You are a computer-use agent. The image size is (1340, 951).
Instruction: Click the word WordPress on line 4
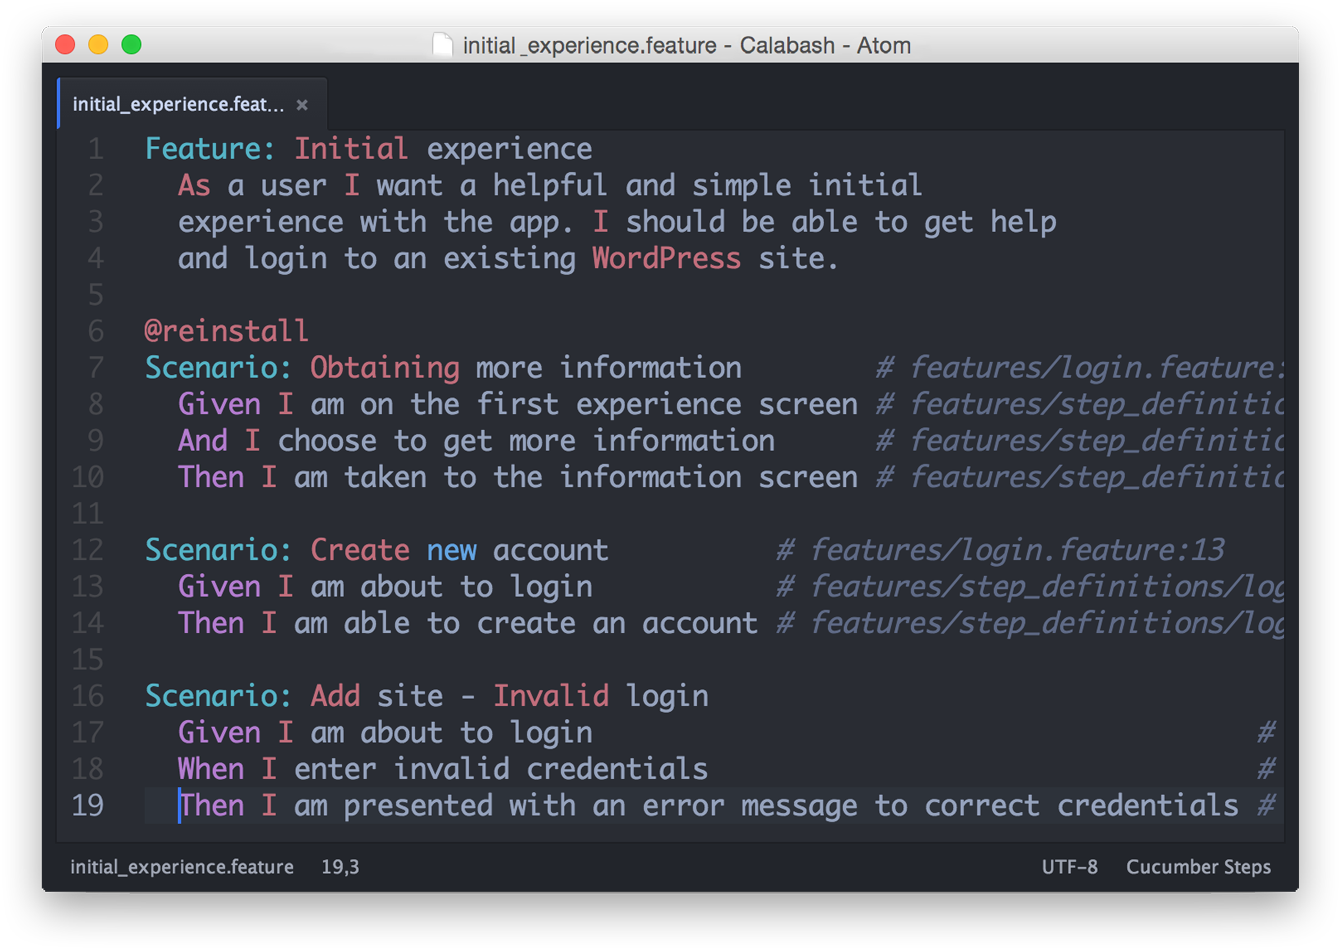point(666,258)
